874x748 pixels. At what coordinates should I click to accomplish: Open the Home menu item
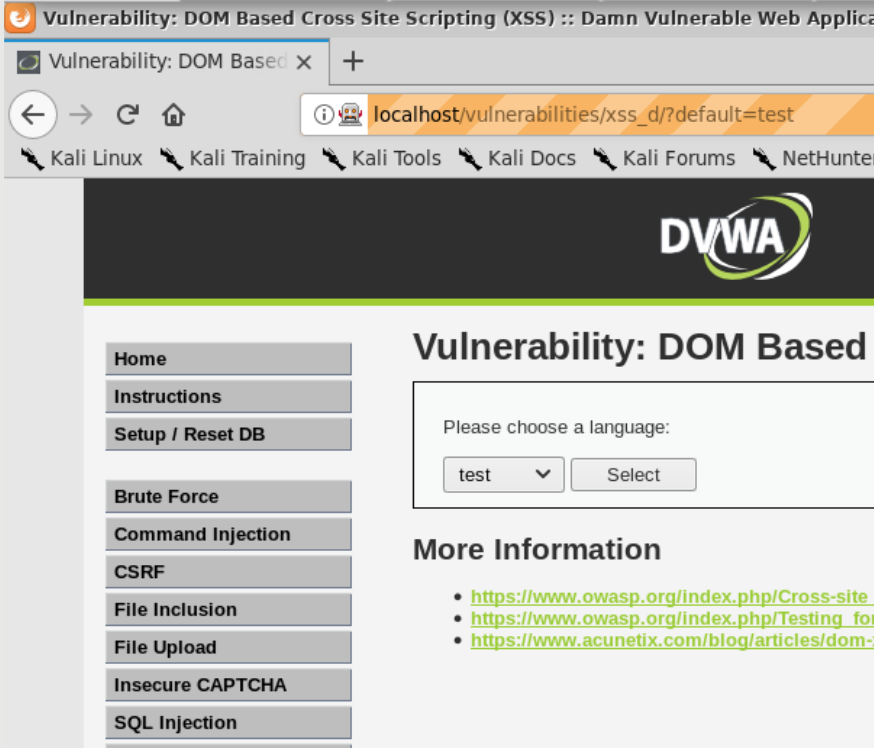click(228, 359)
